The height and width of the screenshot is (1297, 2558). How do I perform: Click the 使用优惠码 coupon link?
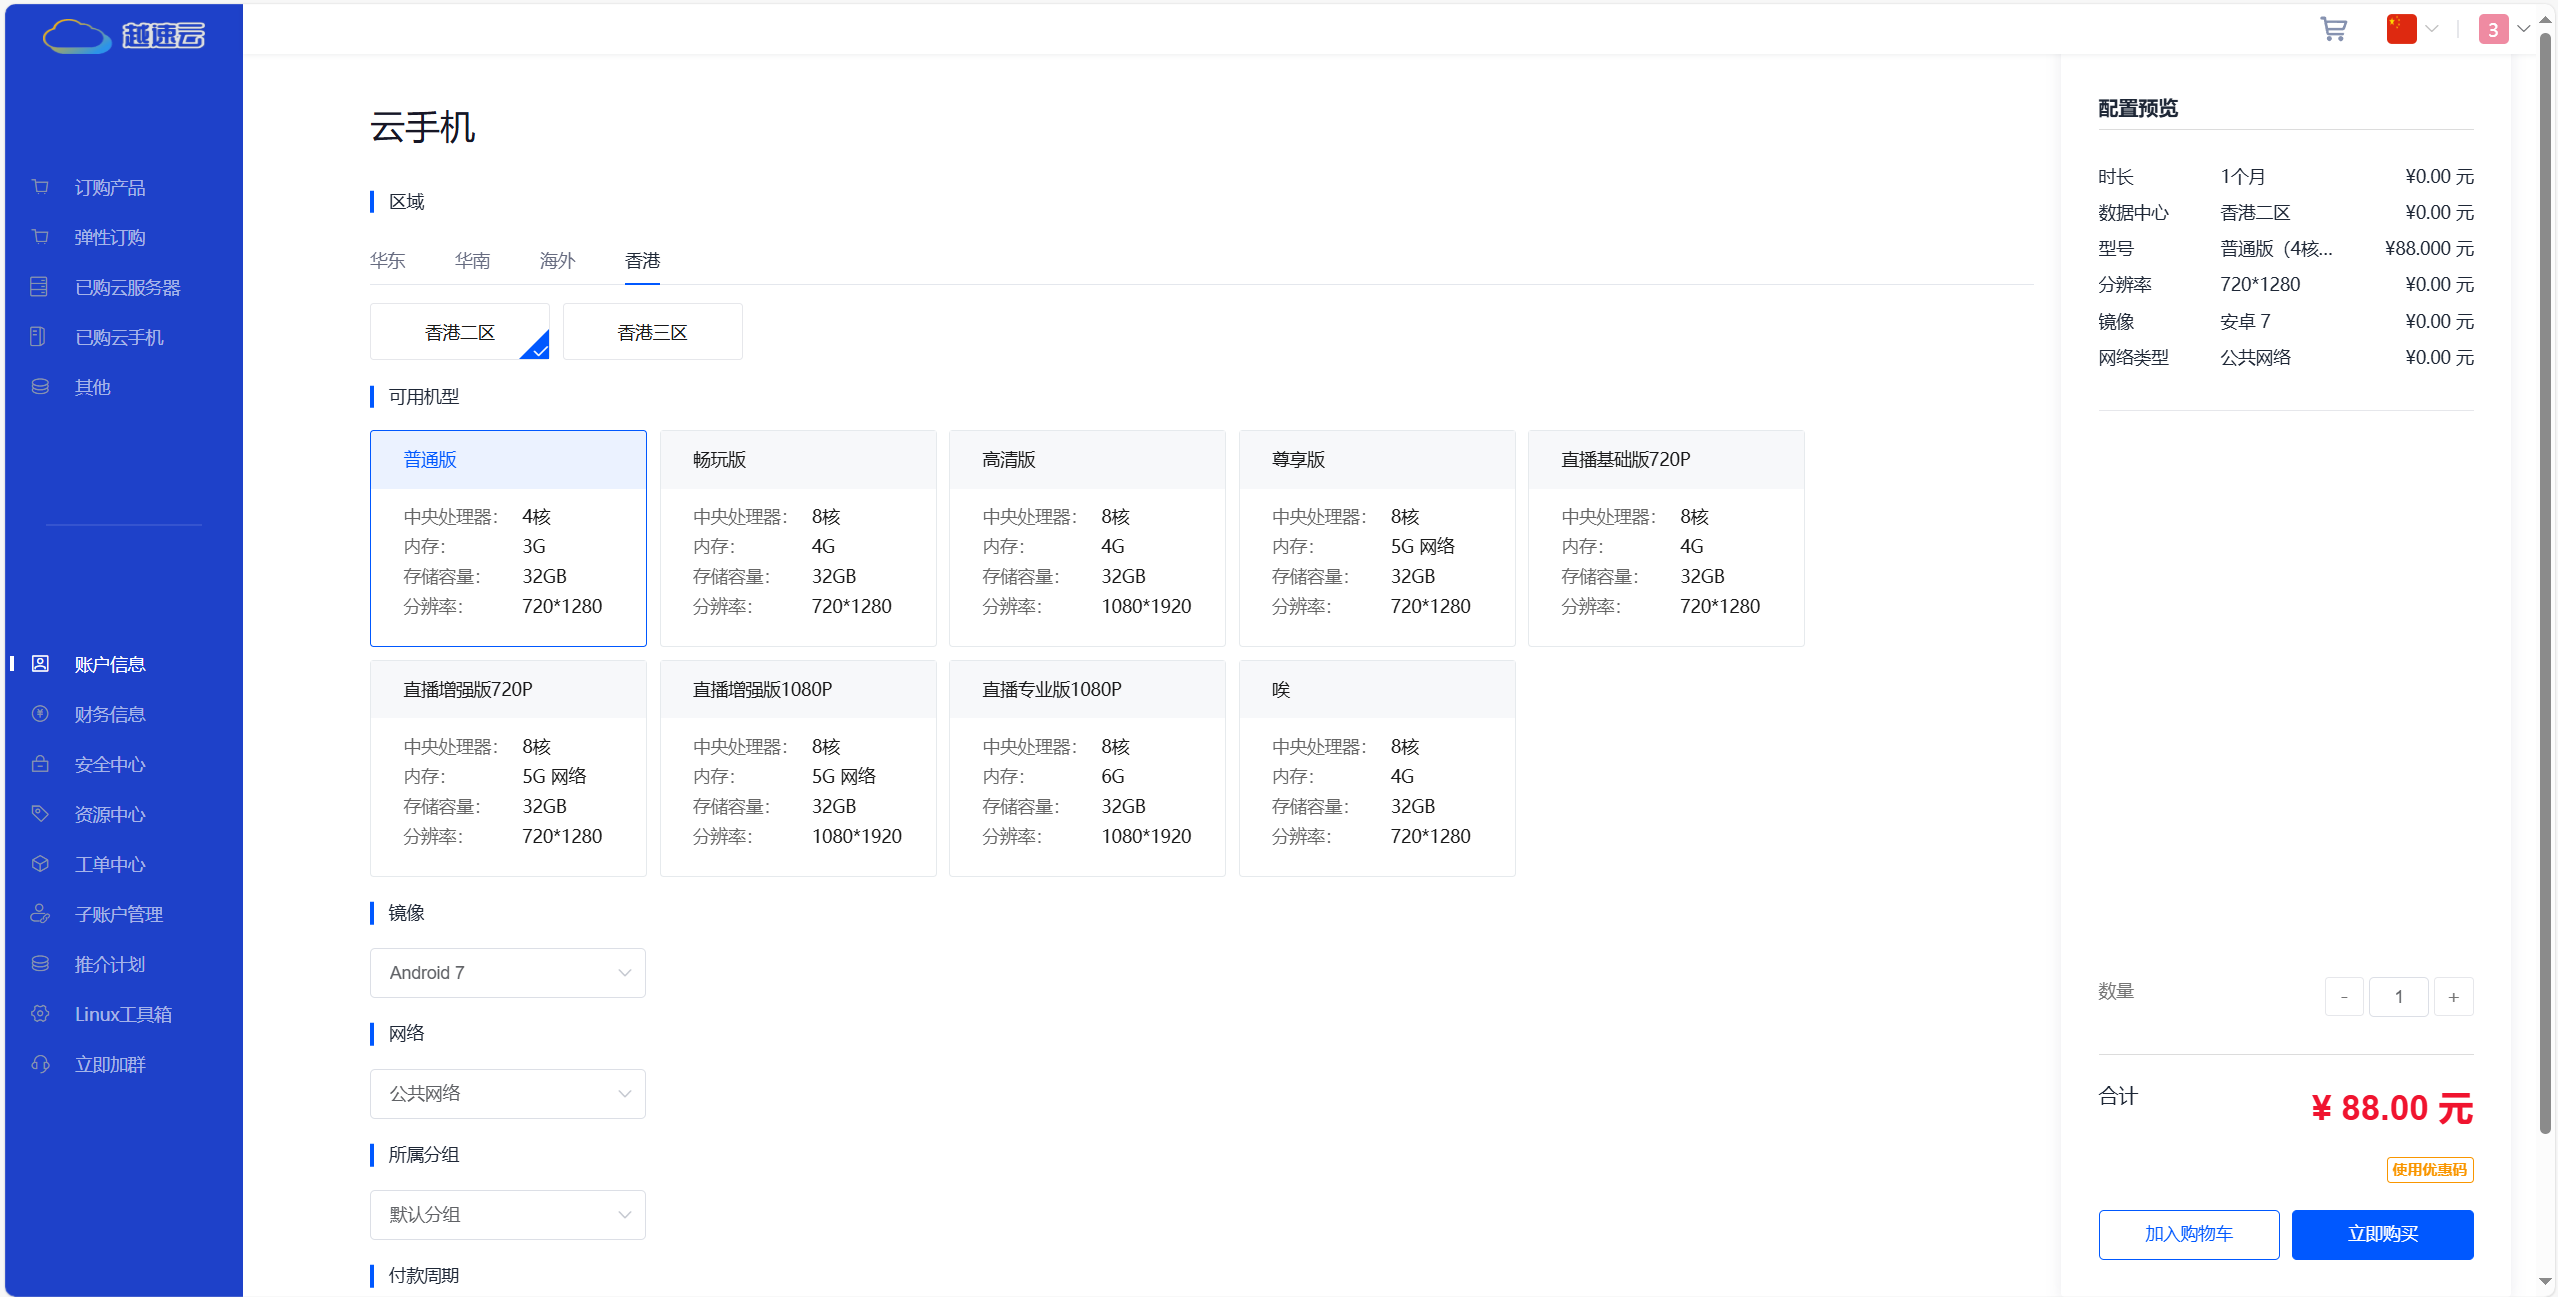2429,1170
